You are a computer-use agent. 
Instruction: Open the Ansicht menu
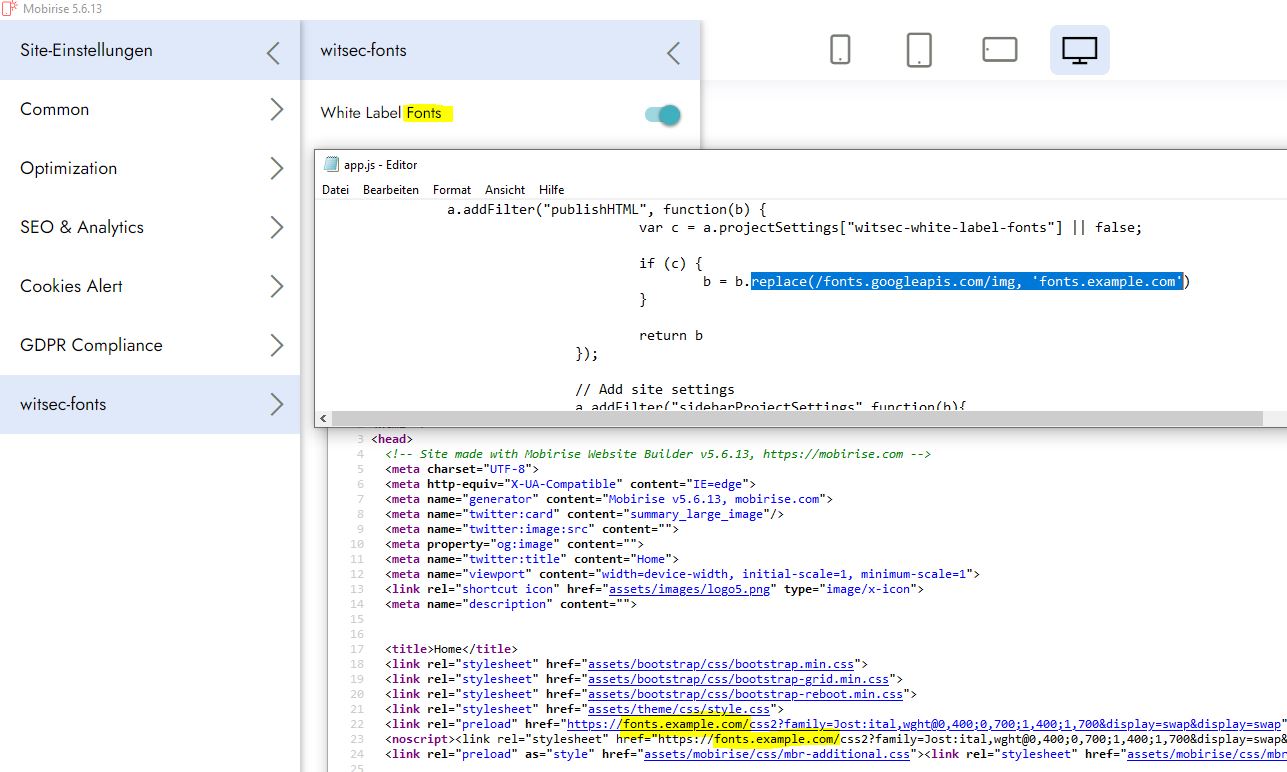[x=504, y=190]
